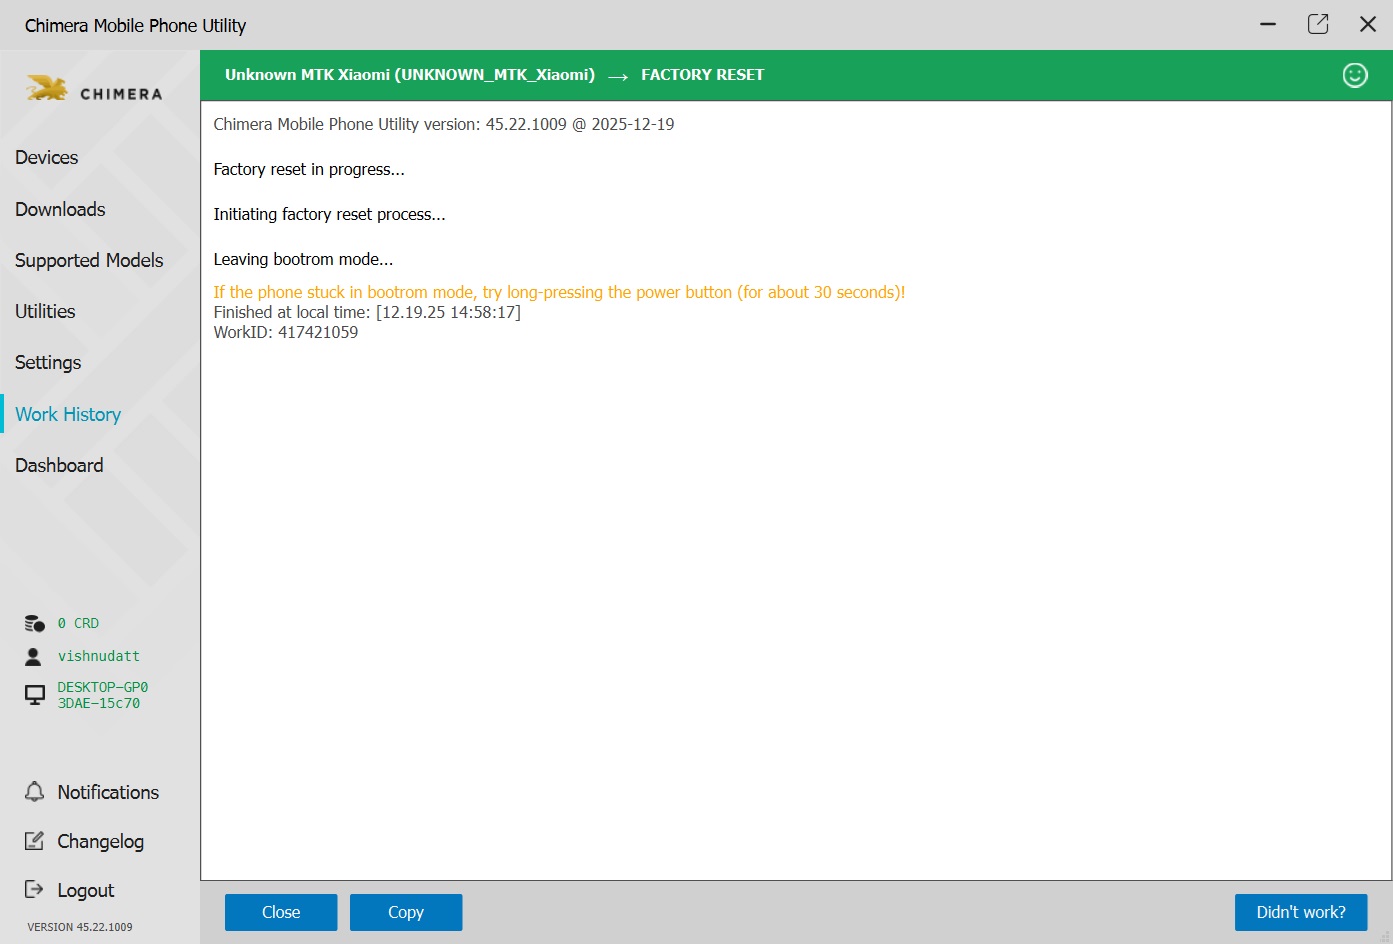This screenshot has height=944, width=1393.
Task: Open the Changelog link
Action: (101, 841)
